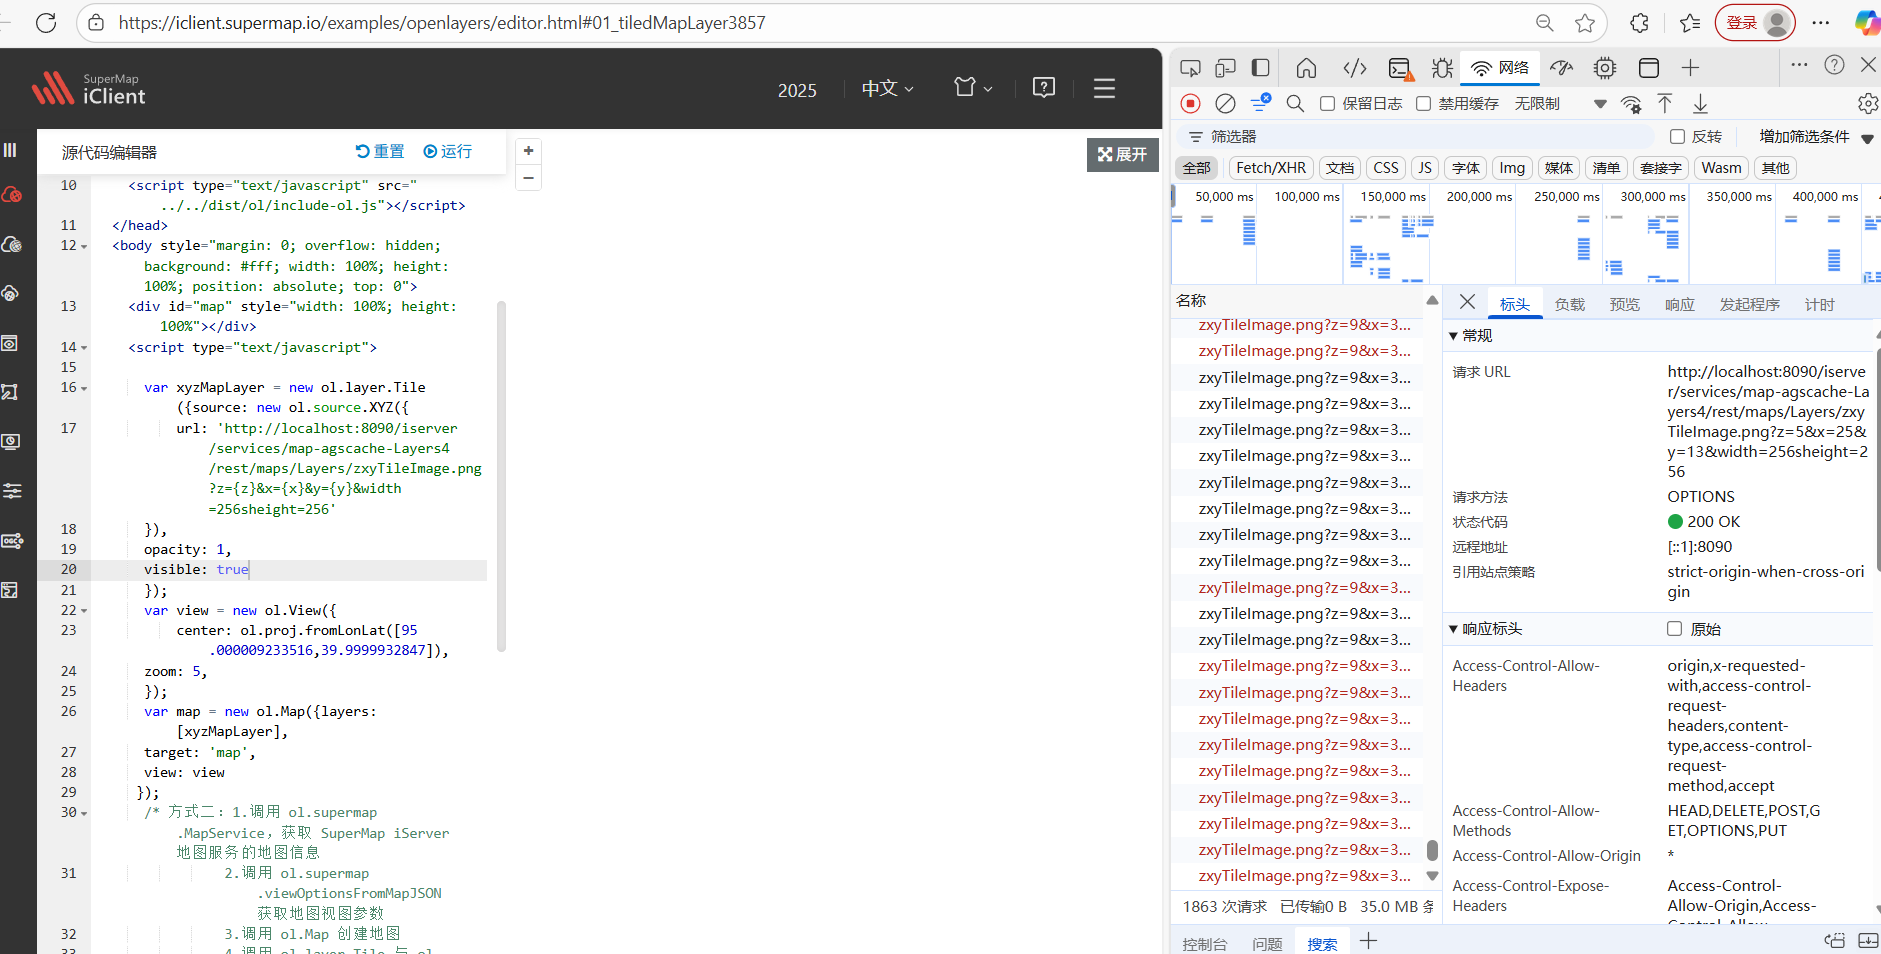Switch to the 发起程序 tab
Viewport: 1881px width, 954px height.
pos(1749,305)
